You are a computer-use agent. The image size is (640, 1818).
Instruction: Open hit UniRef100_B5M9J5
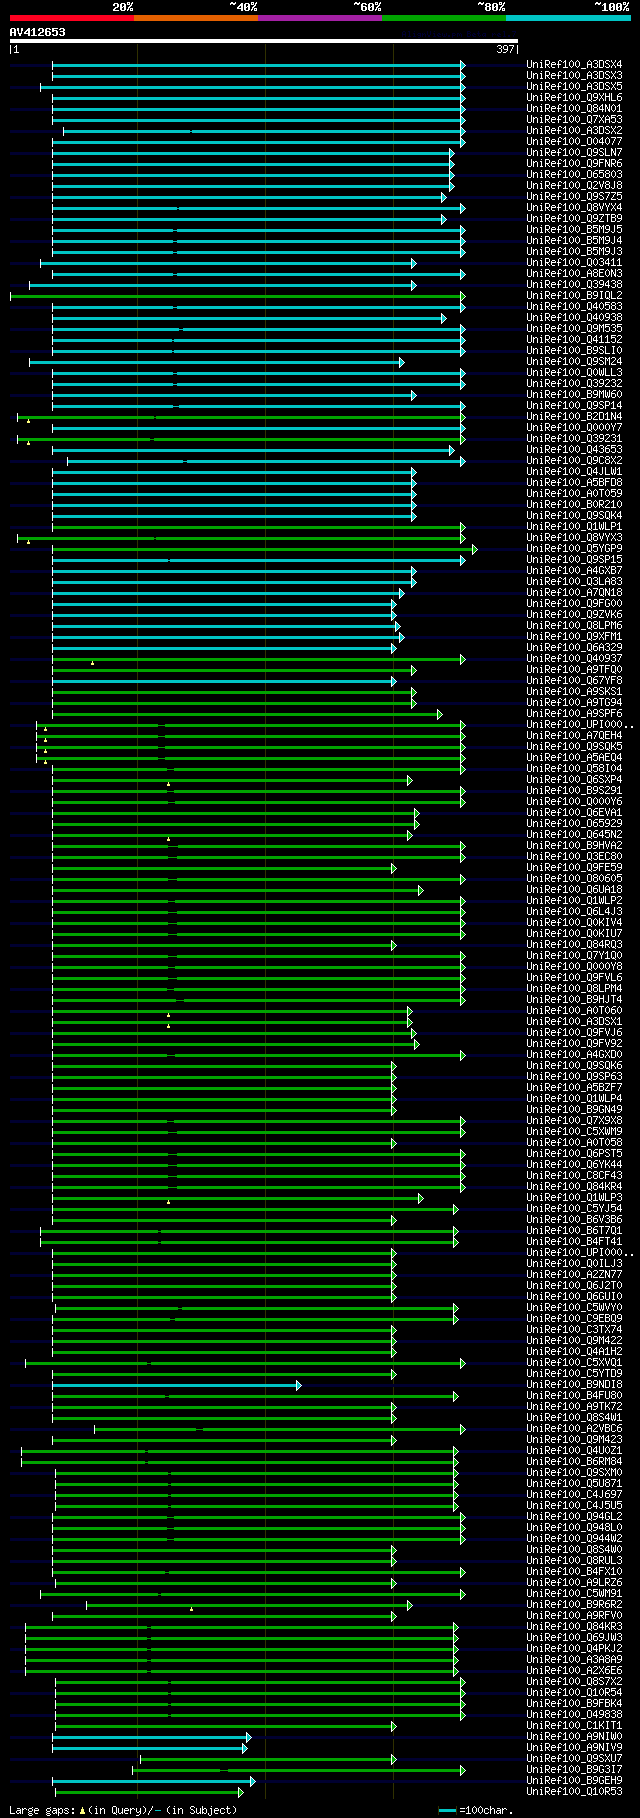pos(574,230)
